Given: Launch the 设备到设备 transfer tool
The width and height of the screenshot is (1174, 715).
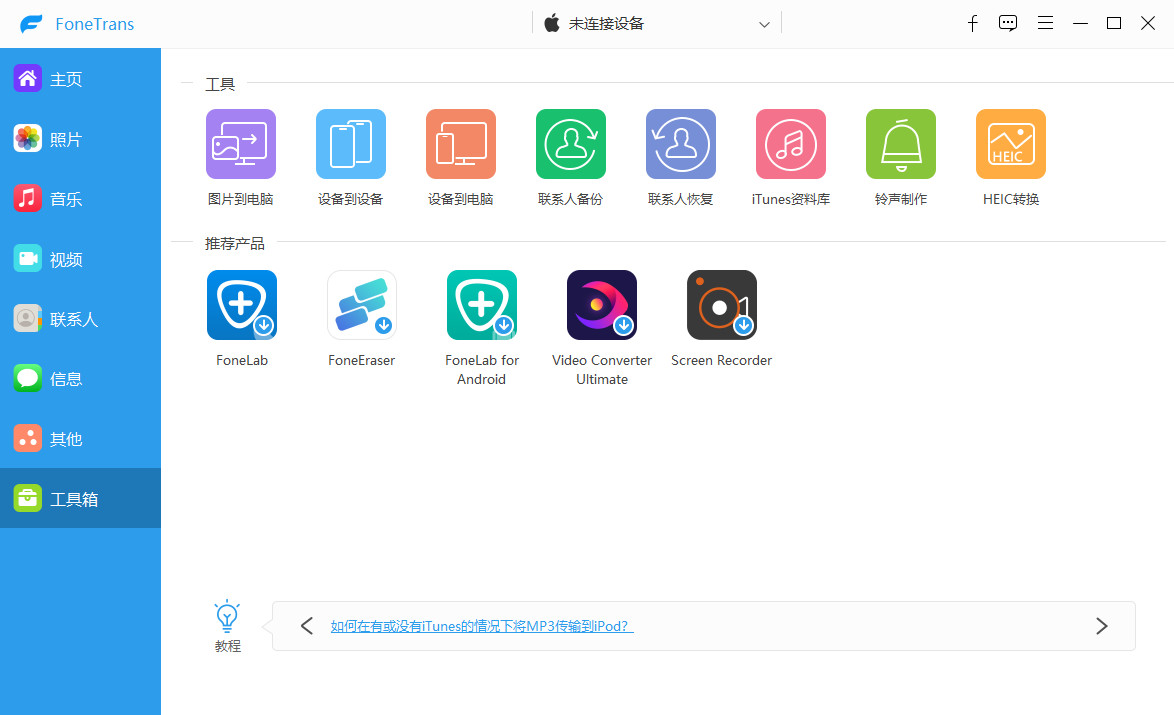Looking at the screenshot, I should click(350, 144).
